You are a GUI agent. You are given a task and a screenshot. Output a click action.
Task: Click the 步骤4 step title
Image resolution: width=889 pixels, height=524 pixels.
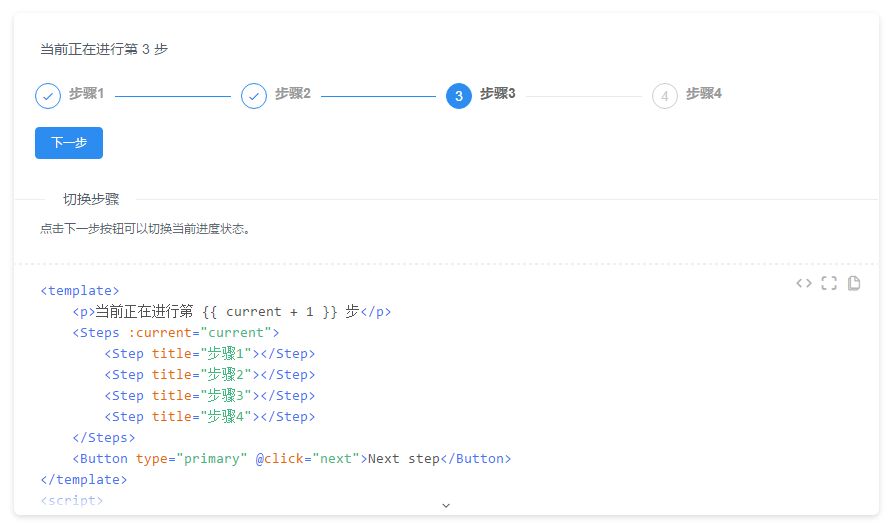point(704,94)
